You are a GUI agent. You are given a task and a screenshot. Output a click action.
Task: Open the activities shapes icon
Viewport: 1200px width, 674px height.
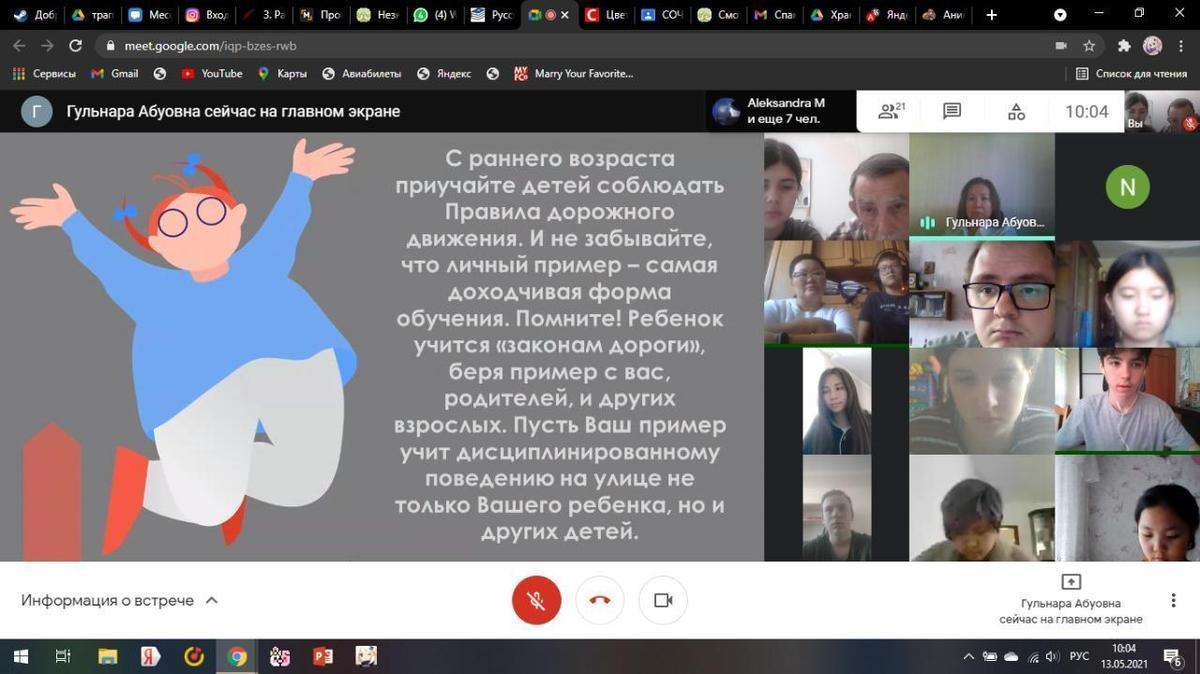click(x=1016, y=112)
